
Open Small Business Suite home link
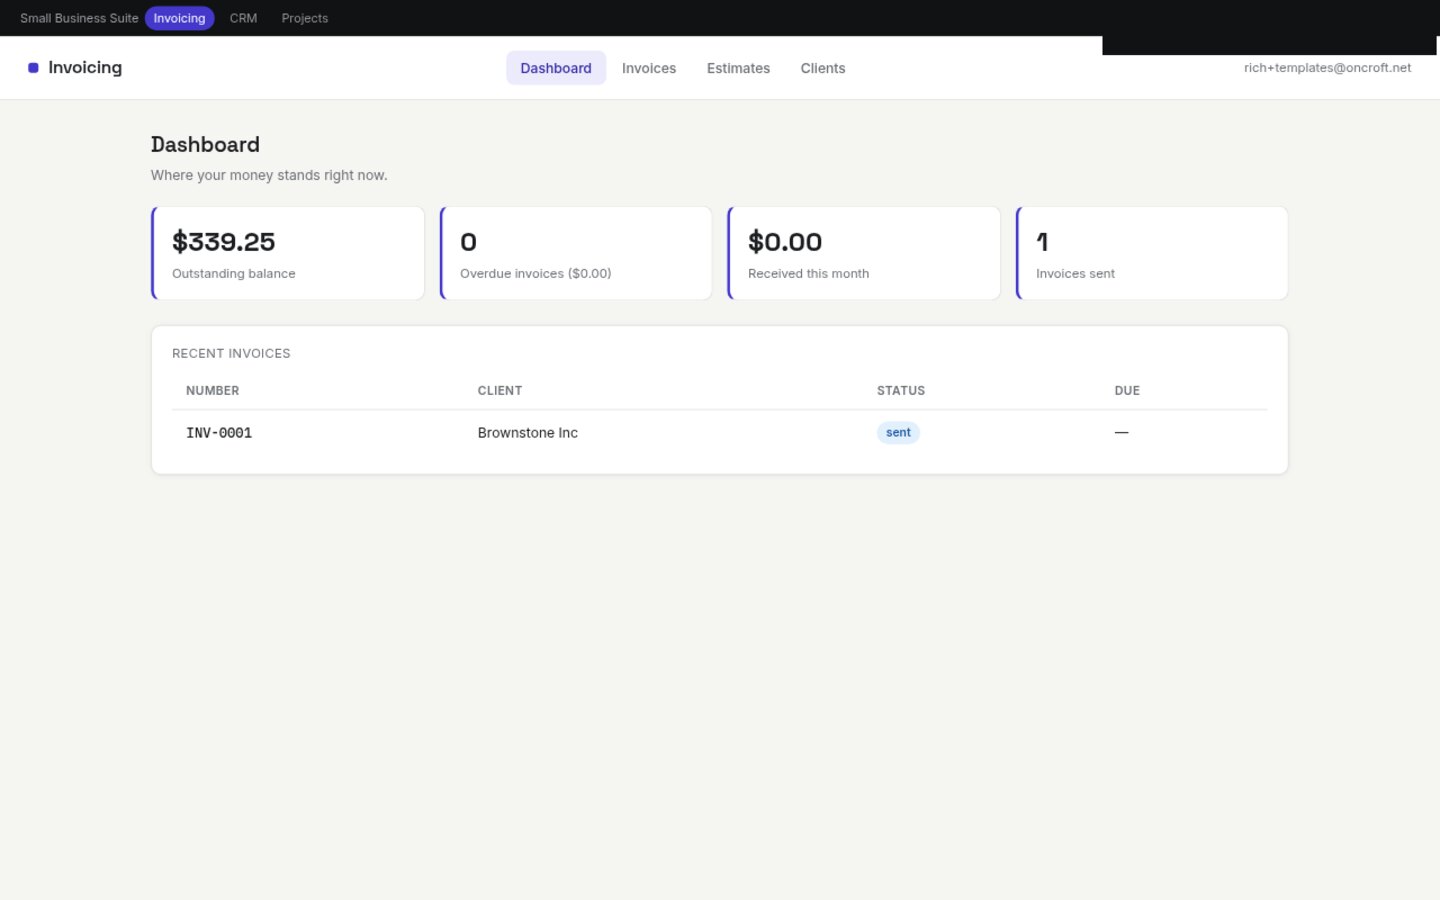tap(79, 18)
